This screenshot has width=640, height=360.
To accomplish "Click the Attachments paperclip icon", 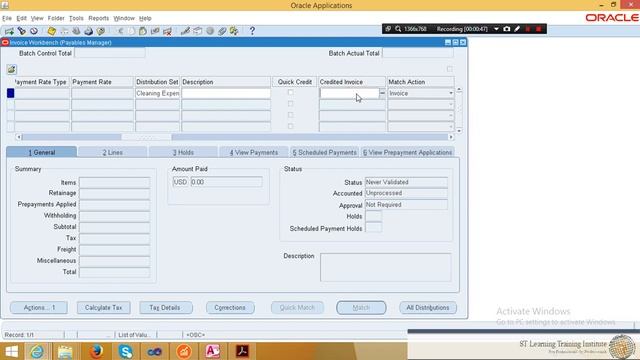I will pos(222,31).
